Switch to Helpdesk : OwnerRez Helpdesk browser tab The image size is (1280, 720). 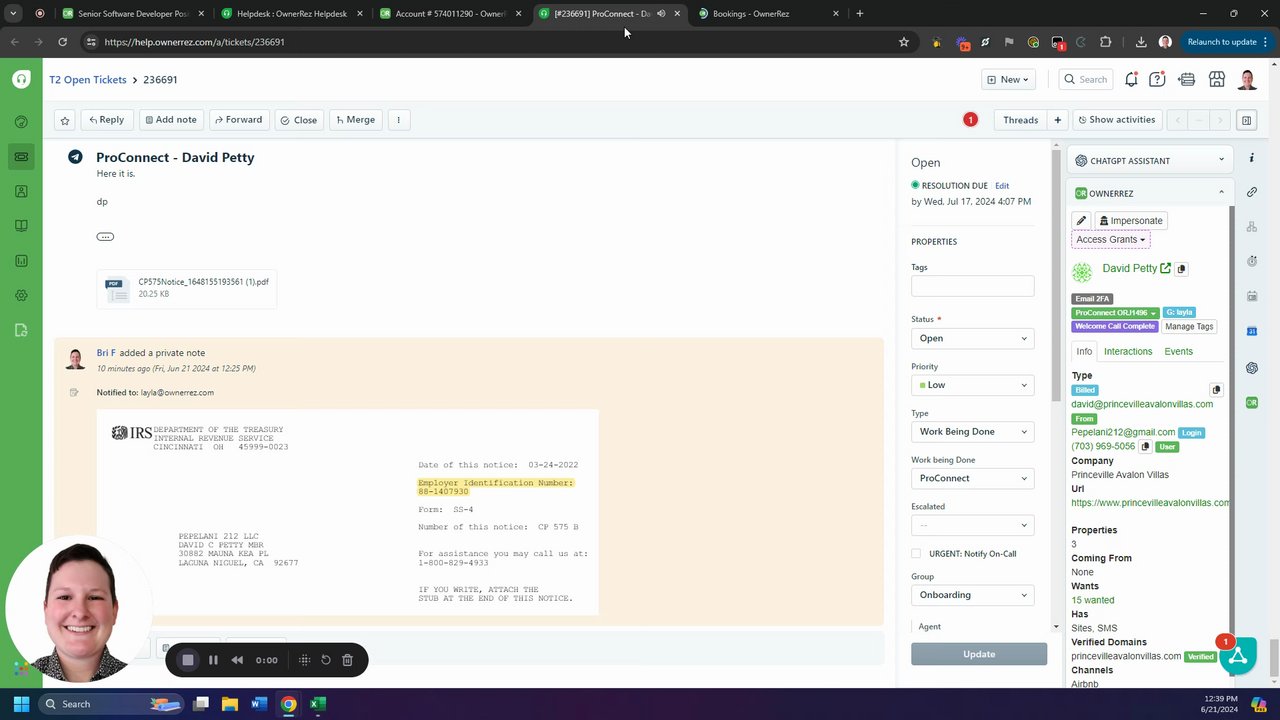point(290,14)
